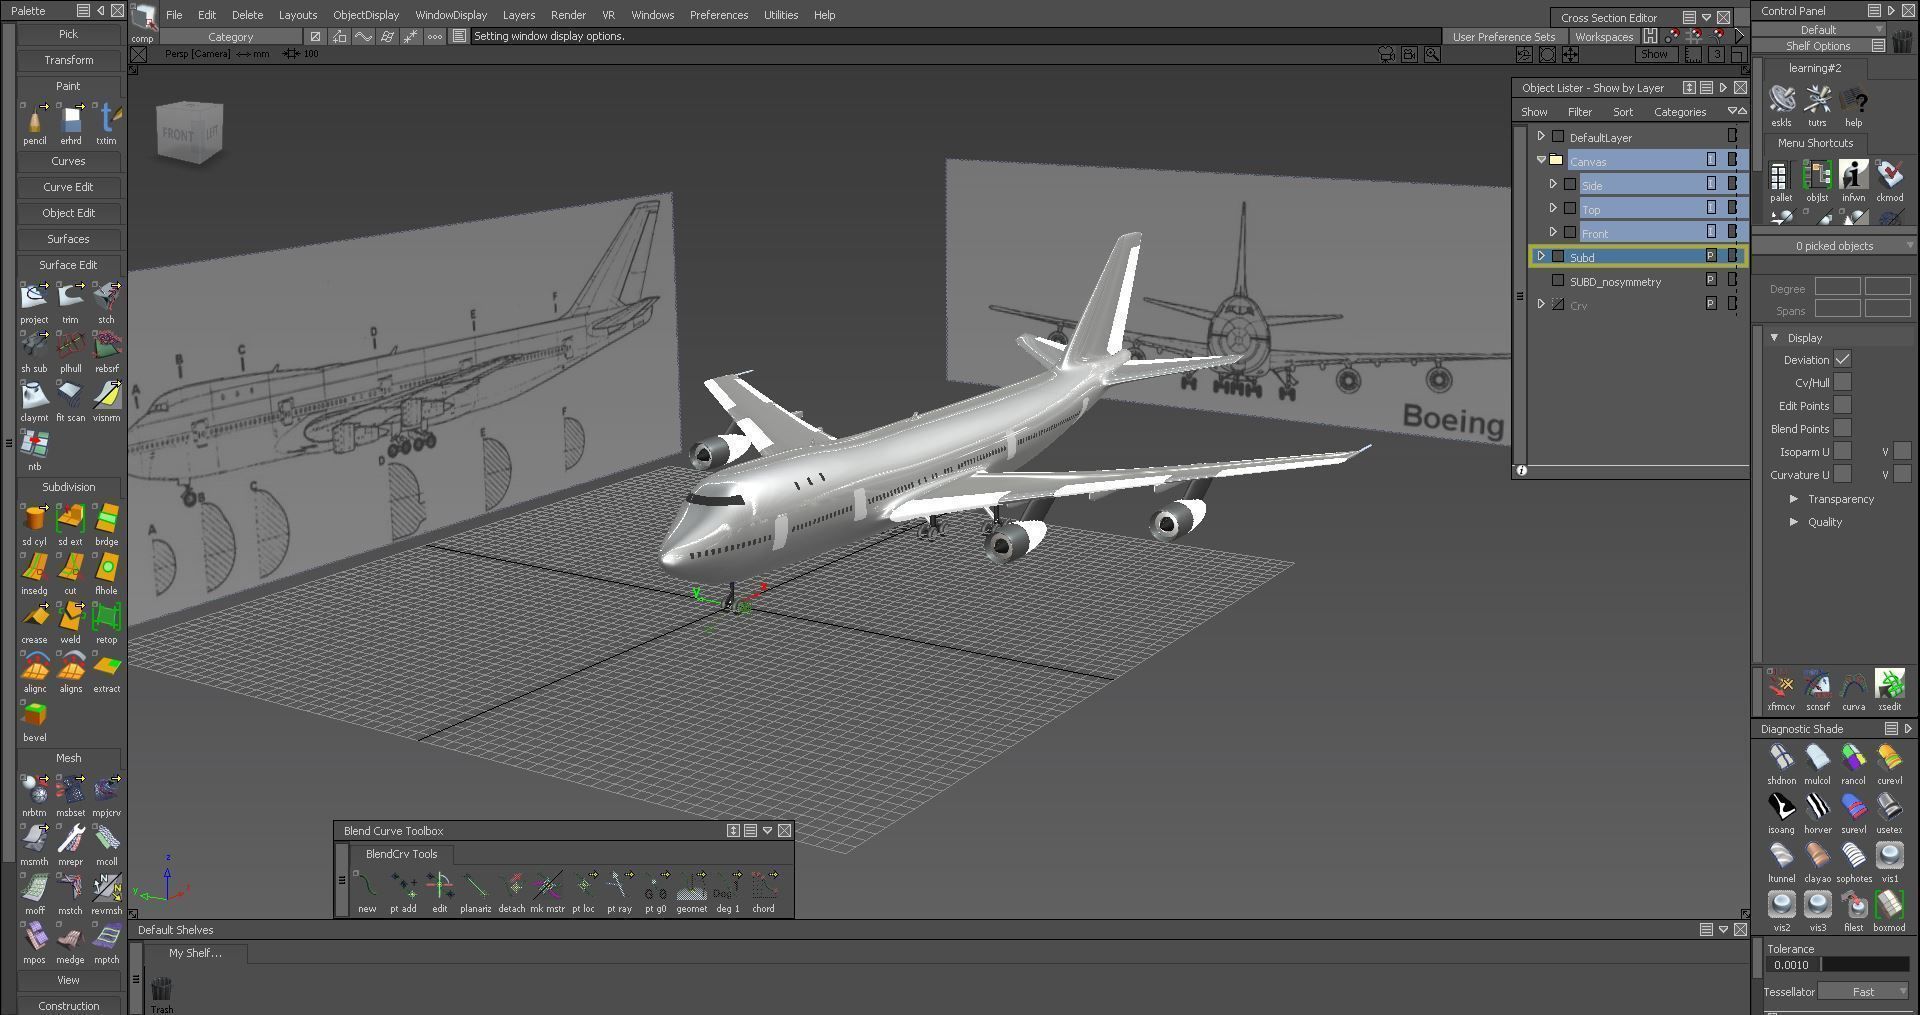
Task: Click the Workspaces button
Action: point(1604,37)
